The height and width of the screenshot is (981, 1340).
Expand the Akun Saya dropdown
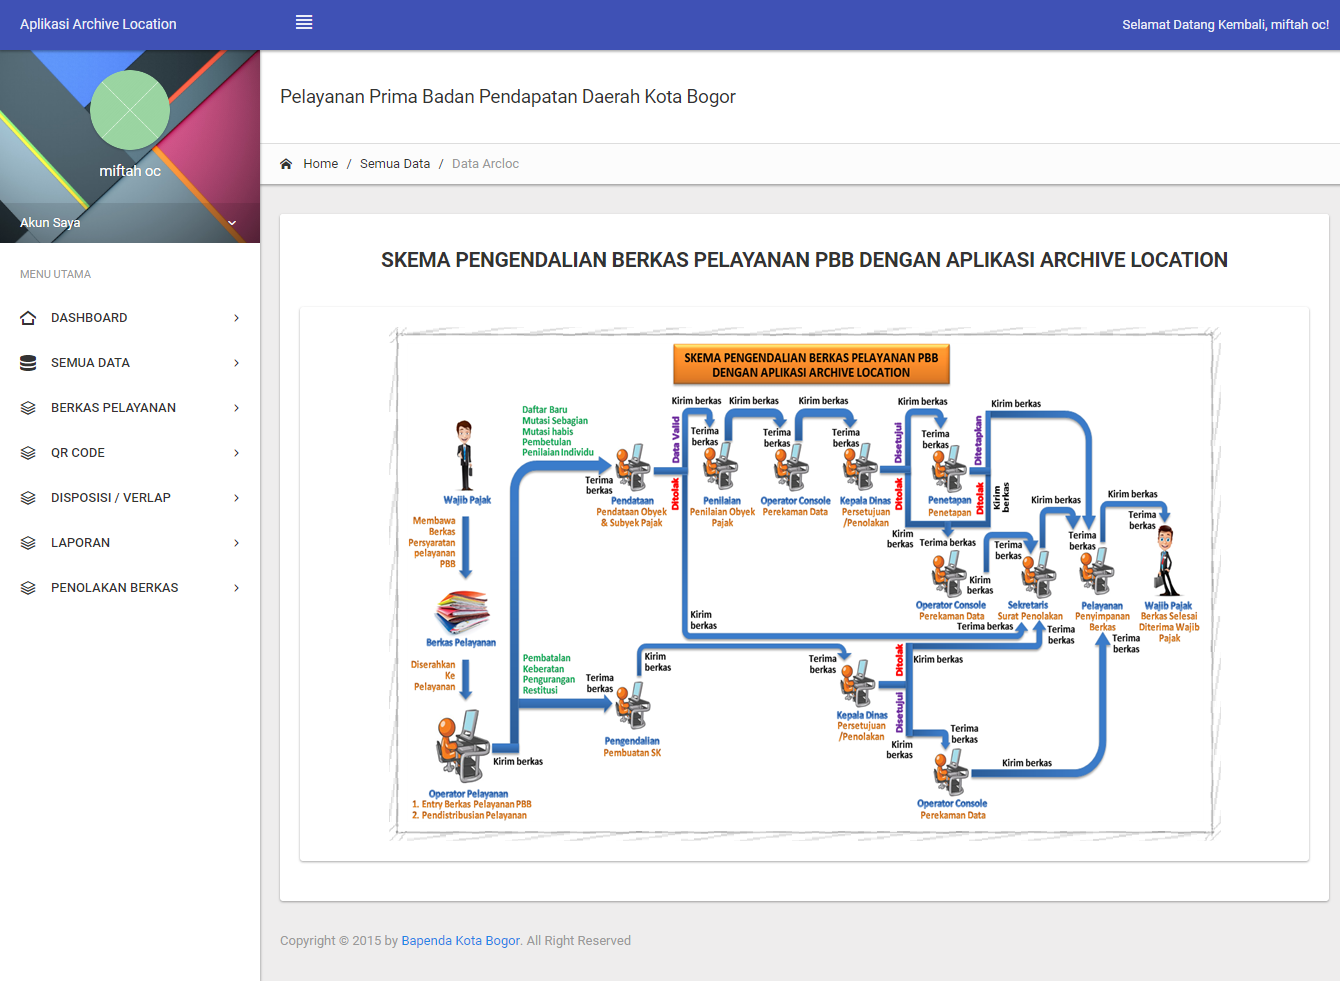coord(232,223)
